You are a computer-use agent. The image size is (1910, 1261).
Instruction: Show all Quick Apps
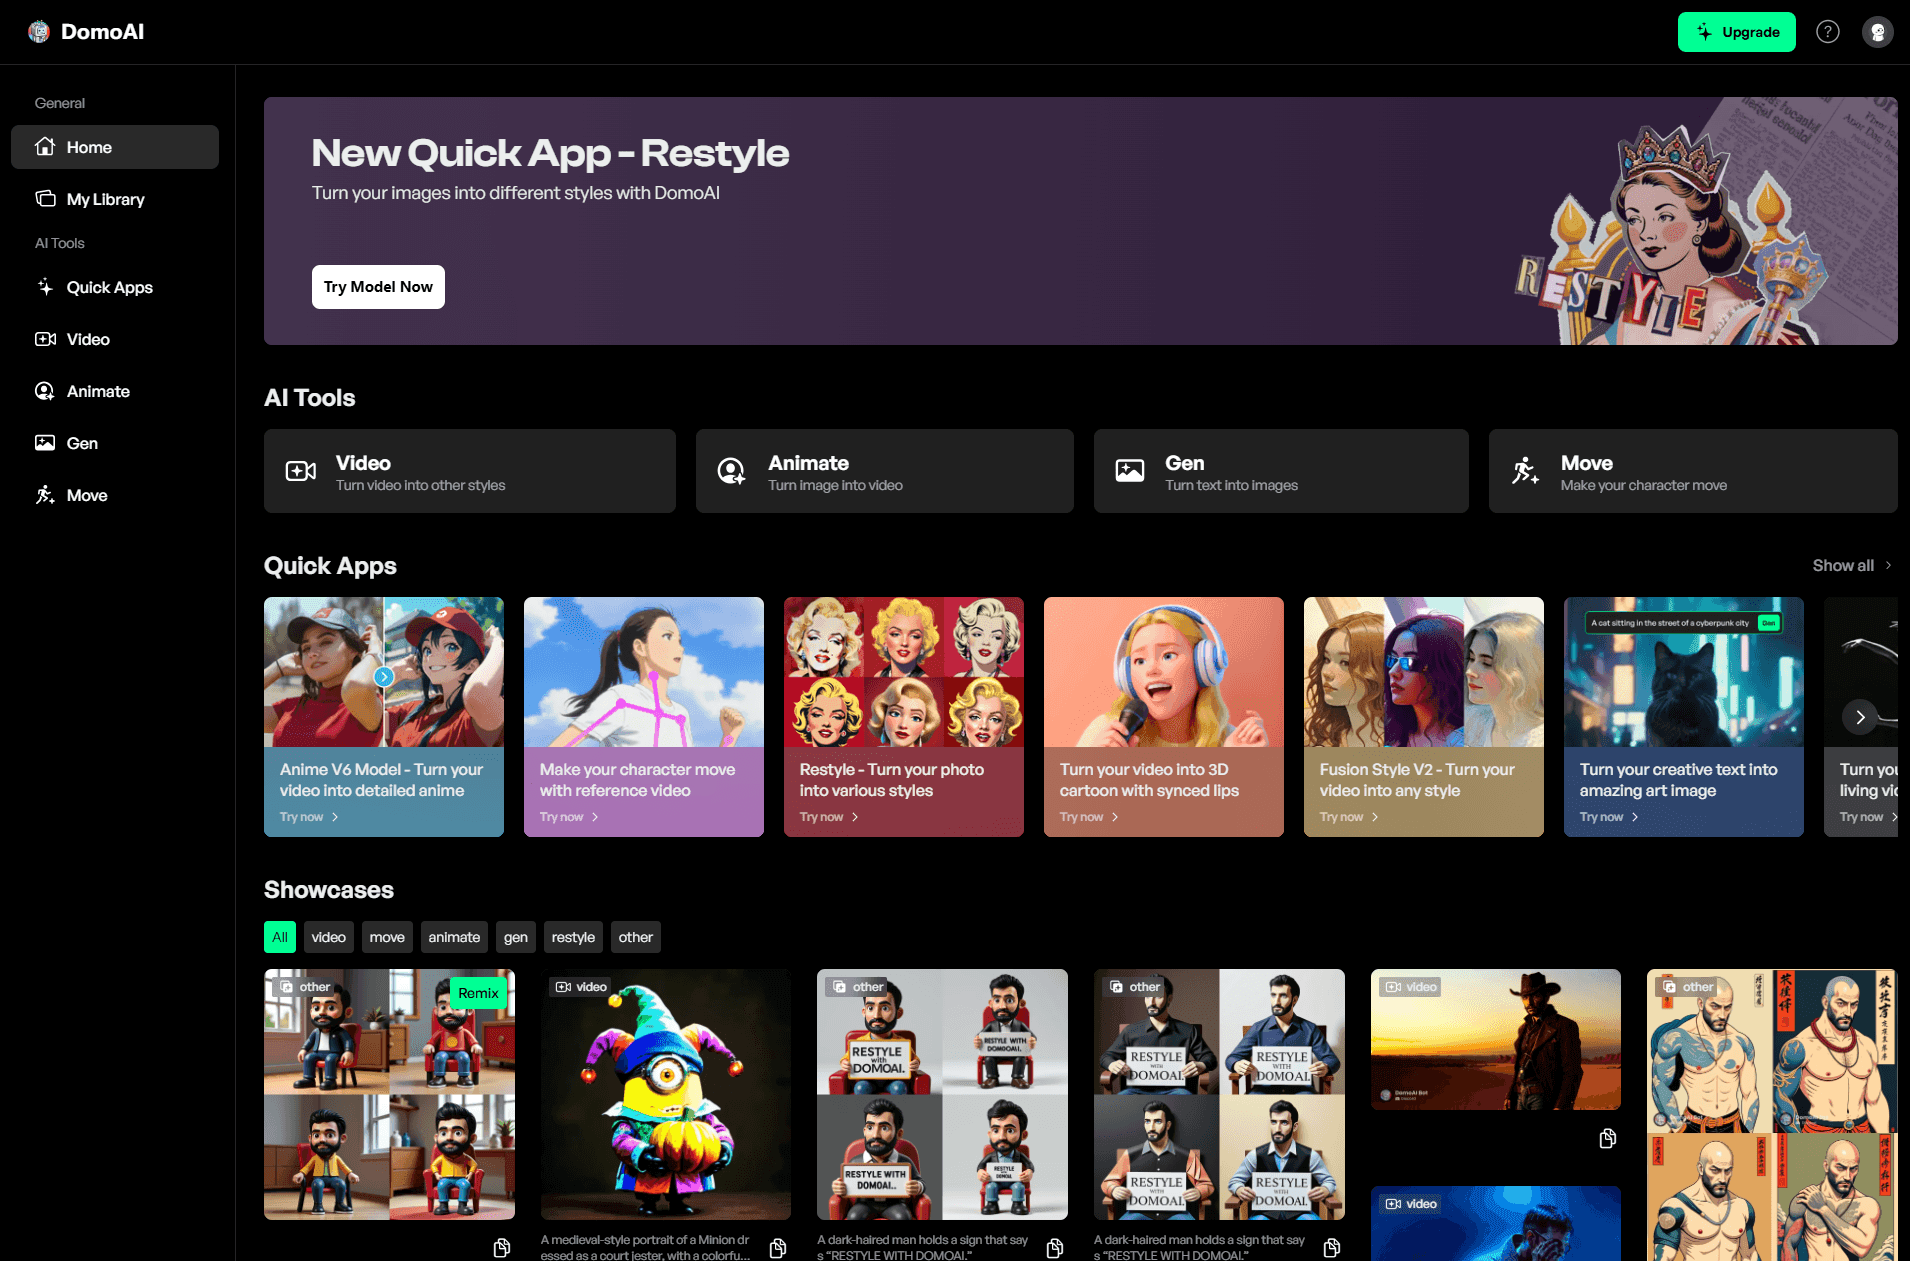tap(1852, 565)
